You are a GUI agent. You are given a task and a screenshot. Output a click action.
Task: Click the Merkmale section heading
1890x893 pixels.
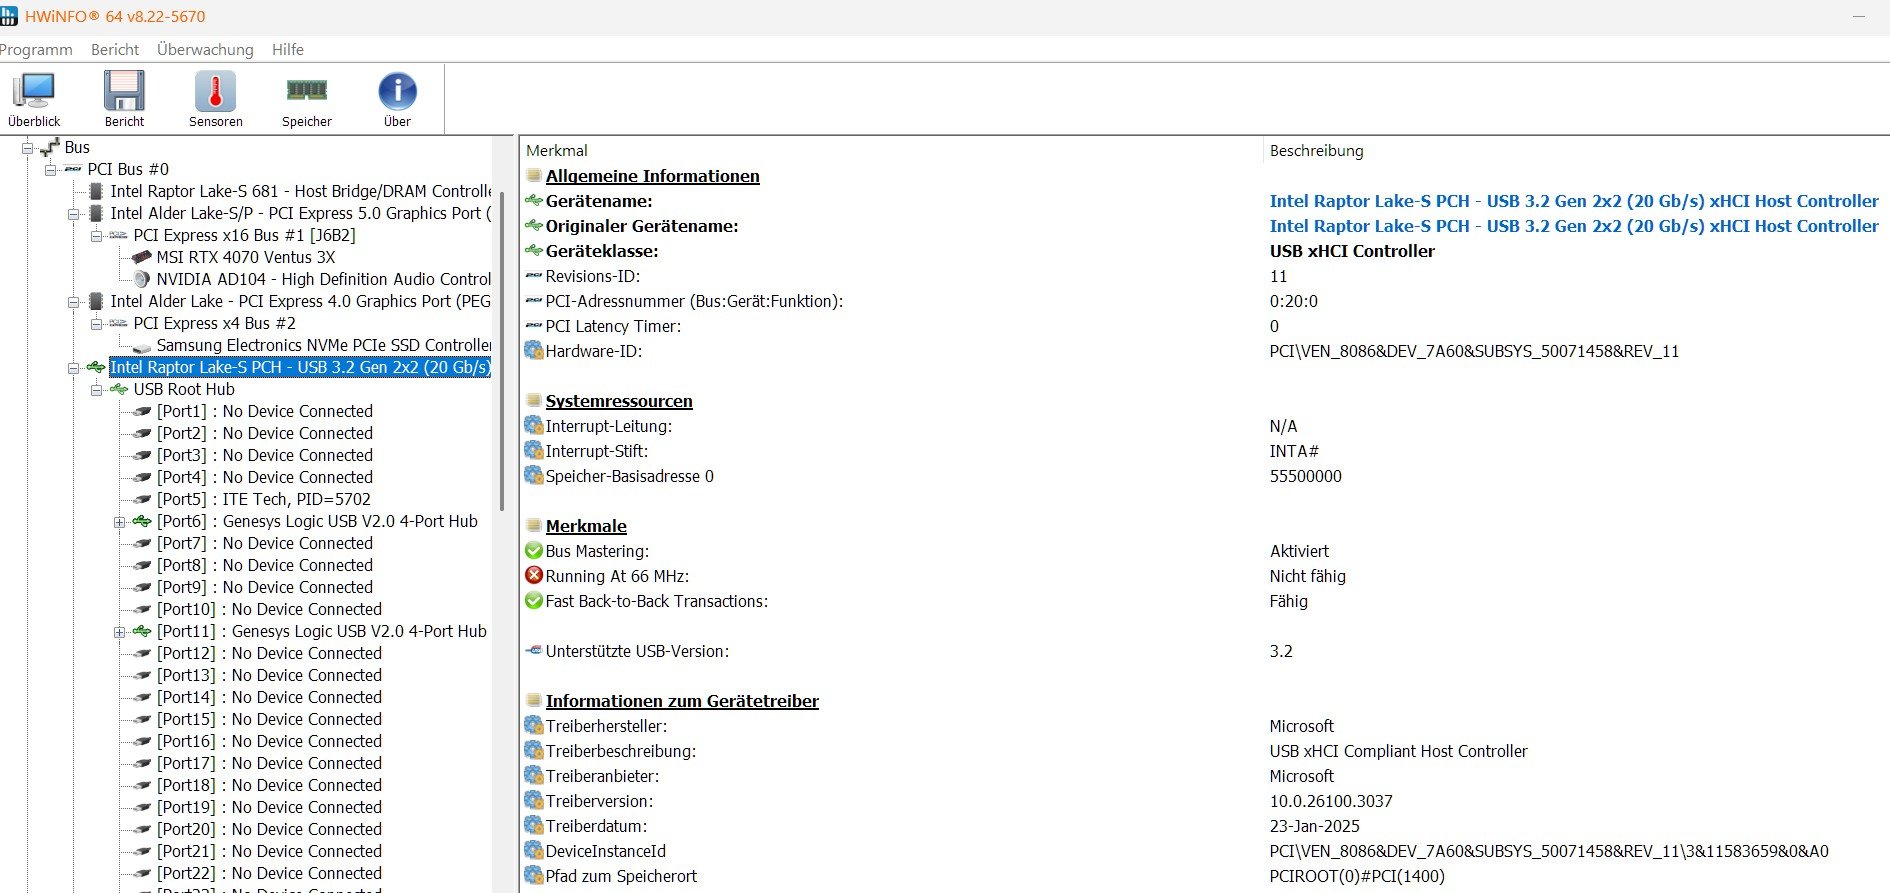coord(586,526)
